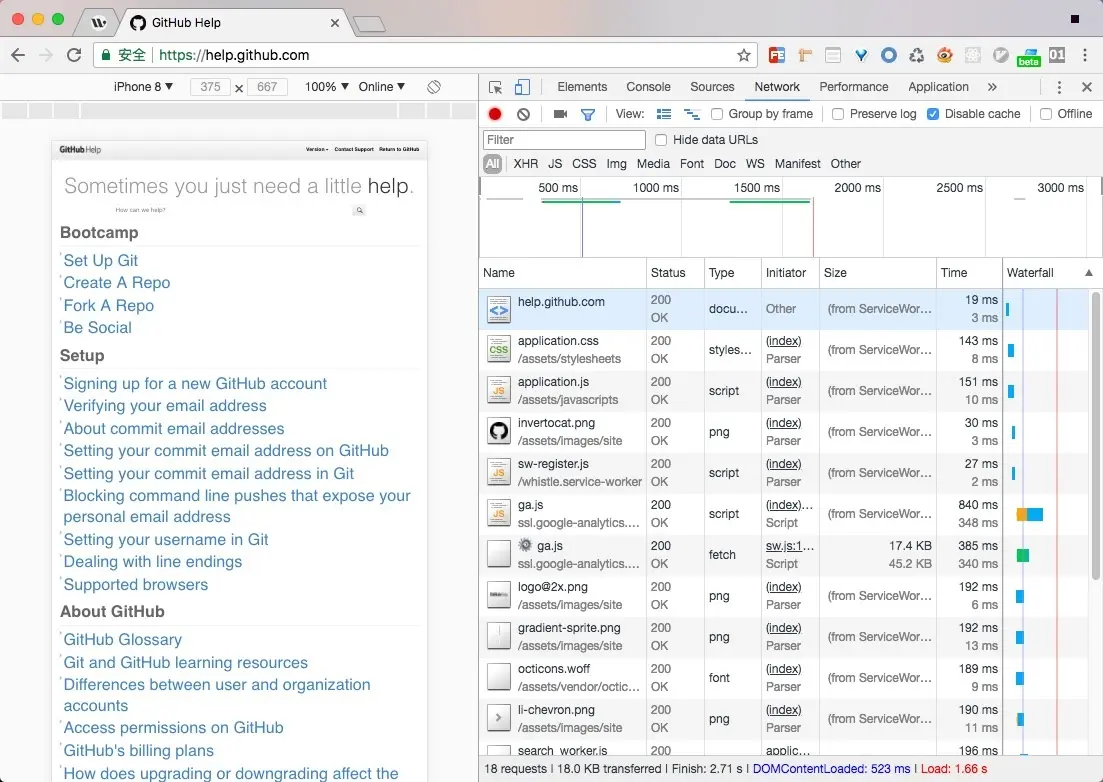1103x782 pixels.
Task: Filter requests by Img
Action: (616, 164)
